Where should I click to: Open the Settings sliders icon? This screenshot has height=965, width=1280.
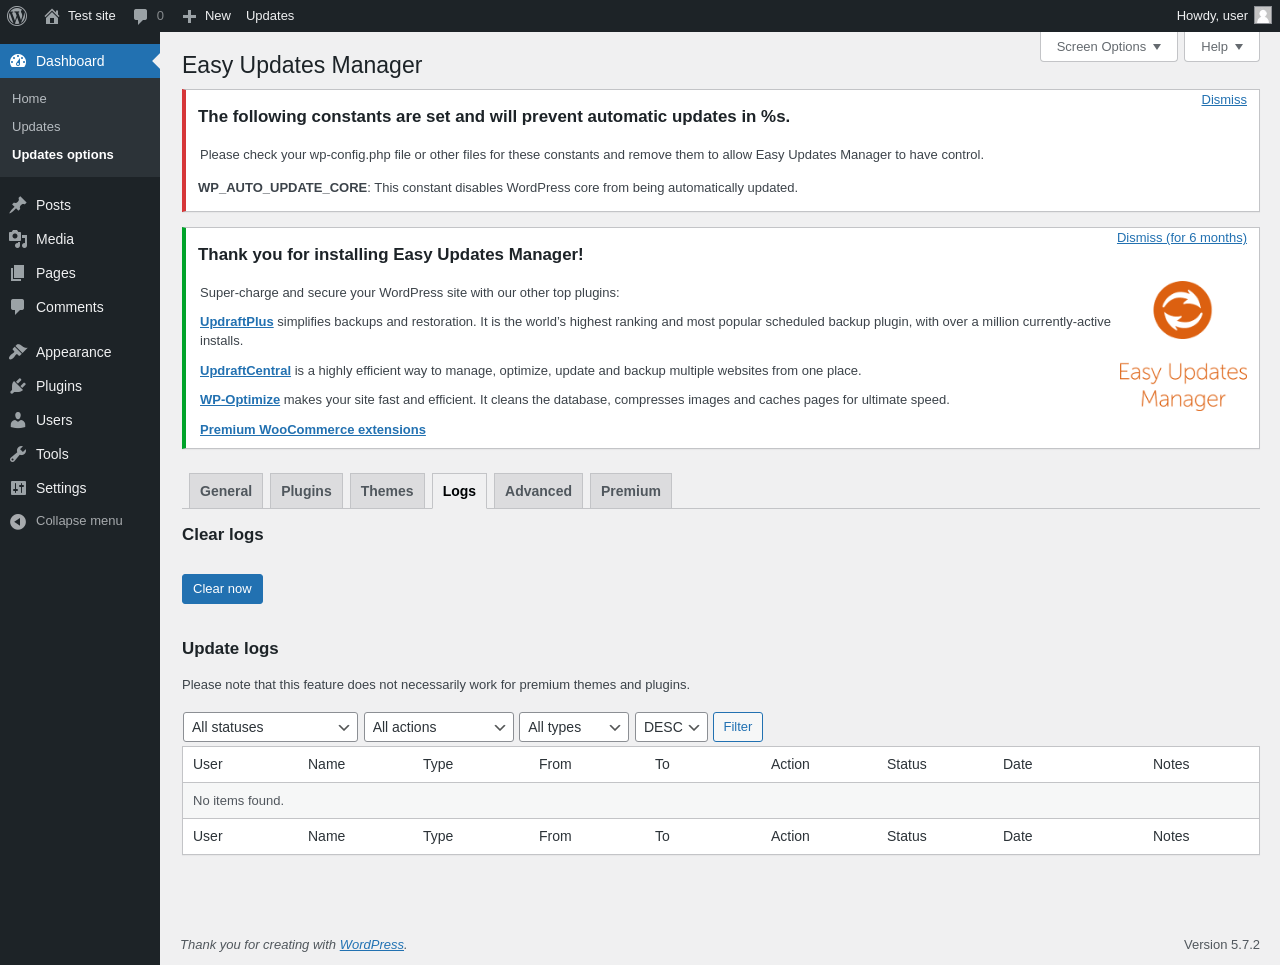click(18, 488)
